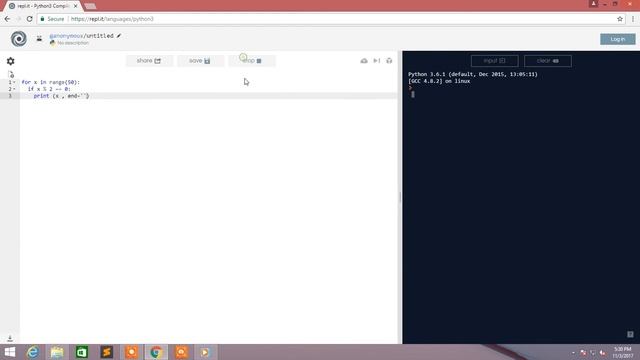The image size is (640, 360).
Task: Select the repl.it Python3 Compiler tab
Action: coord(43,6)
